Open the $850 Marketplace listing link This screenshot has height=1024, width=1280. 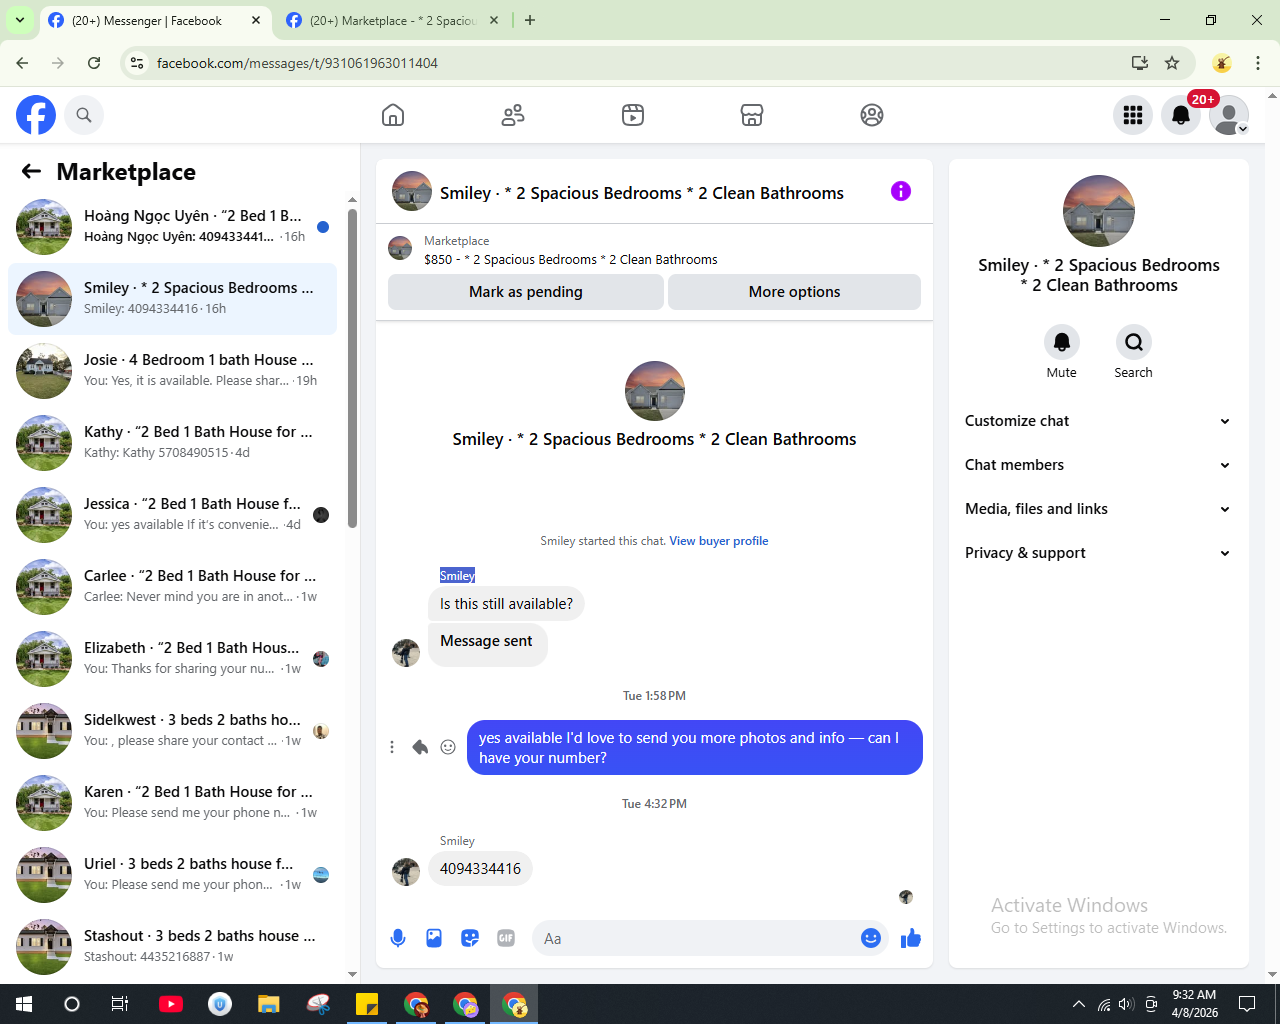571,259
